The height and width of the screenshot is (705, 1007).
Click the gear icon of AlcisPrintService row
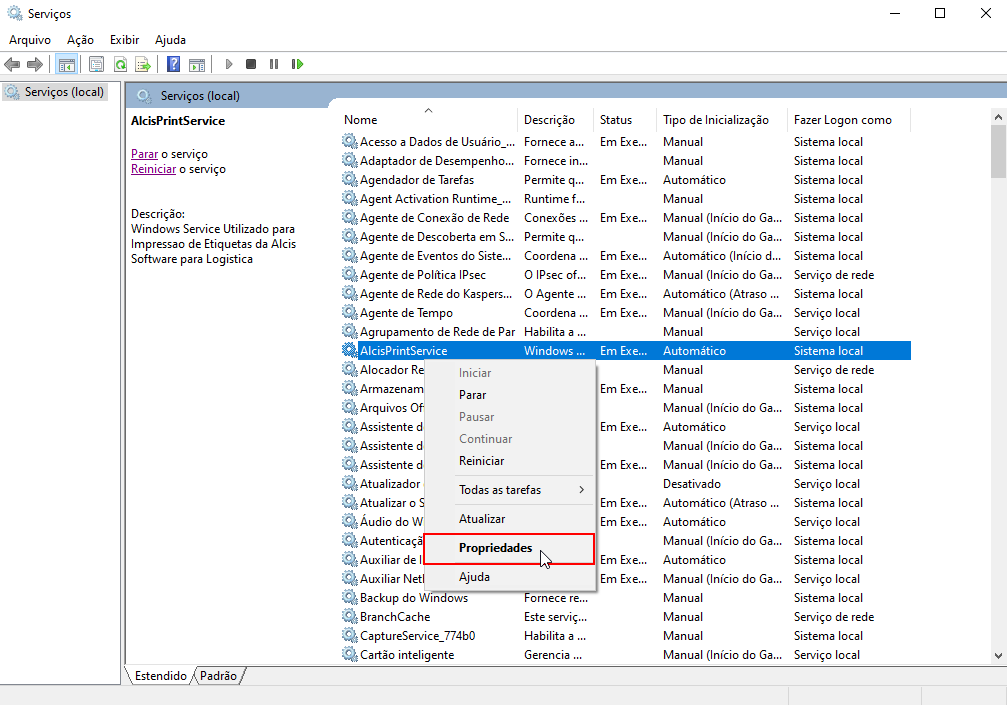click(x=349, y=351)
